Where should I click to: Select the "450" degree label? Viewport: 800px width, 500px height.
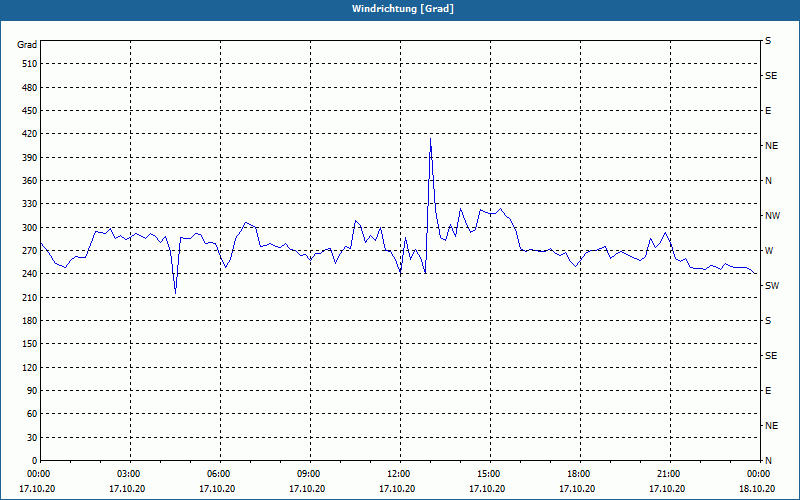[30, 111]
